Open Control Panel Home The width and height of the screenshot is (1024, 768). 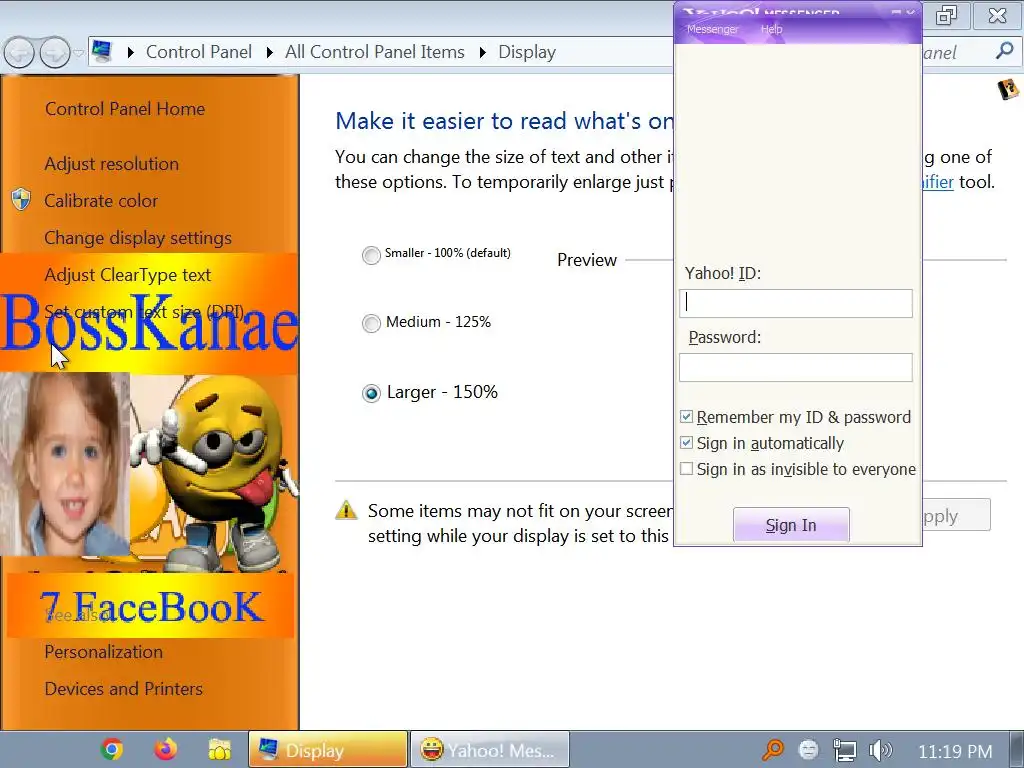click(x=125, y=108)
